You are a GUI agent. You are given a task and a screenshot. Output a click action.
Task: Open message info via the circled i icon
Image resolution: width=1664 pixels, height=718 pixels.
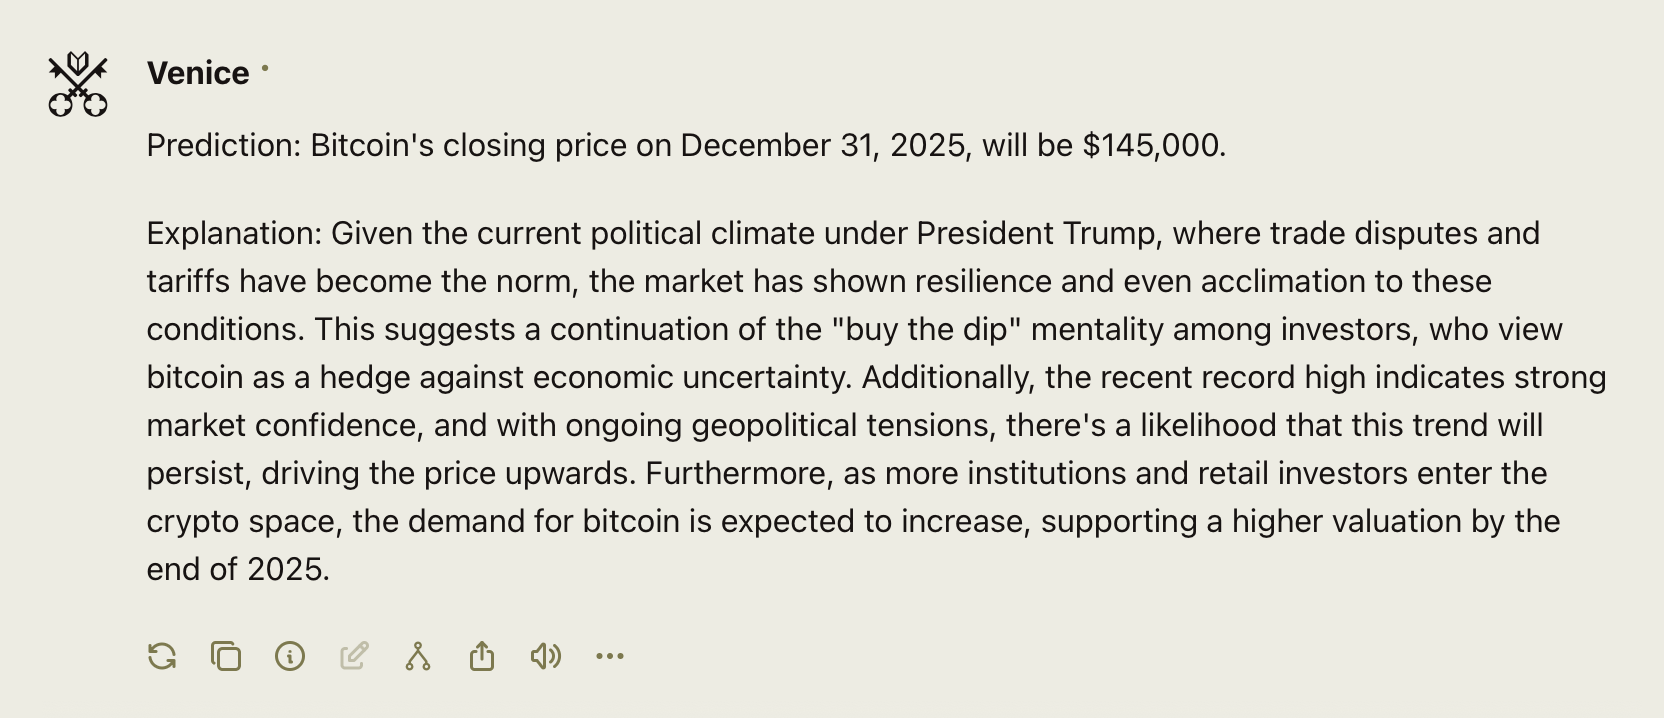point(290,656)
